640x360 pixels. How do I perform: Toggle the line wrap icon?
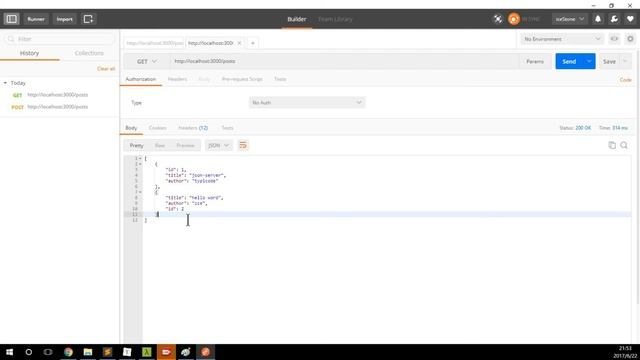[243, 145]
